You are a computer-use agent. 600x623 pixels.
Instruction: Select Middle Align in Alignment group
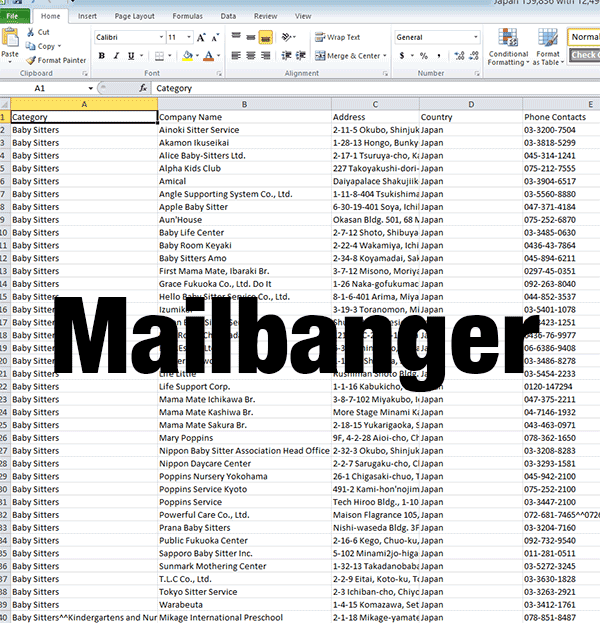251,37
